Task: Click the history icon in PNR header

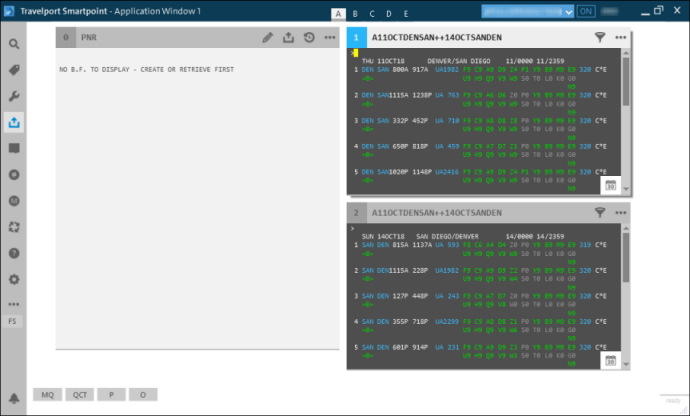Action: pos(309,38)
